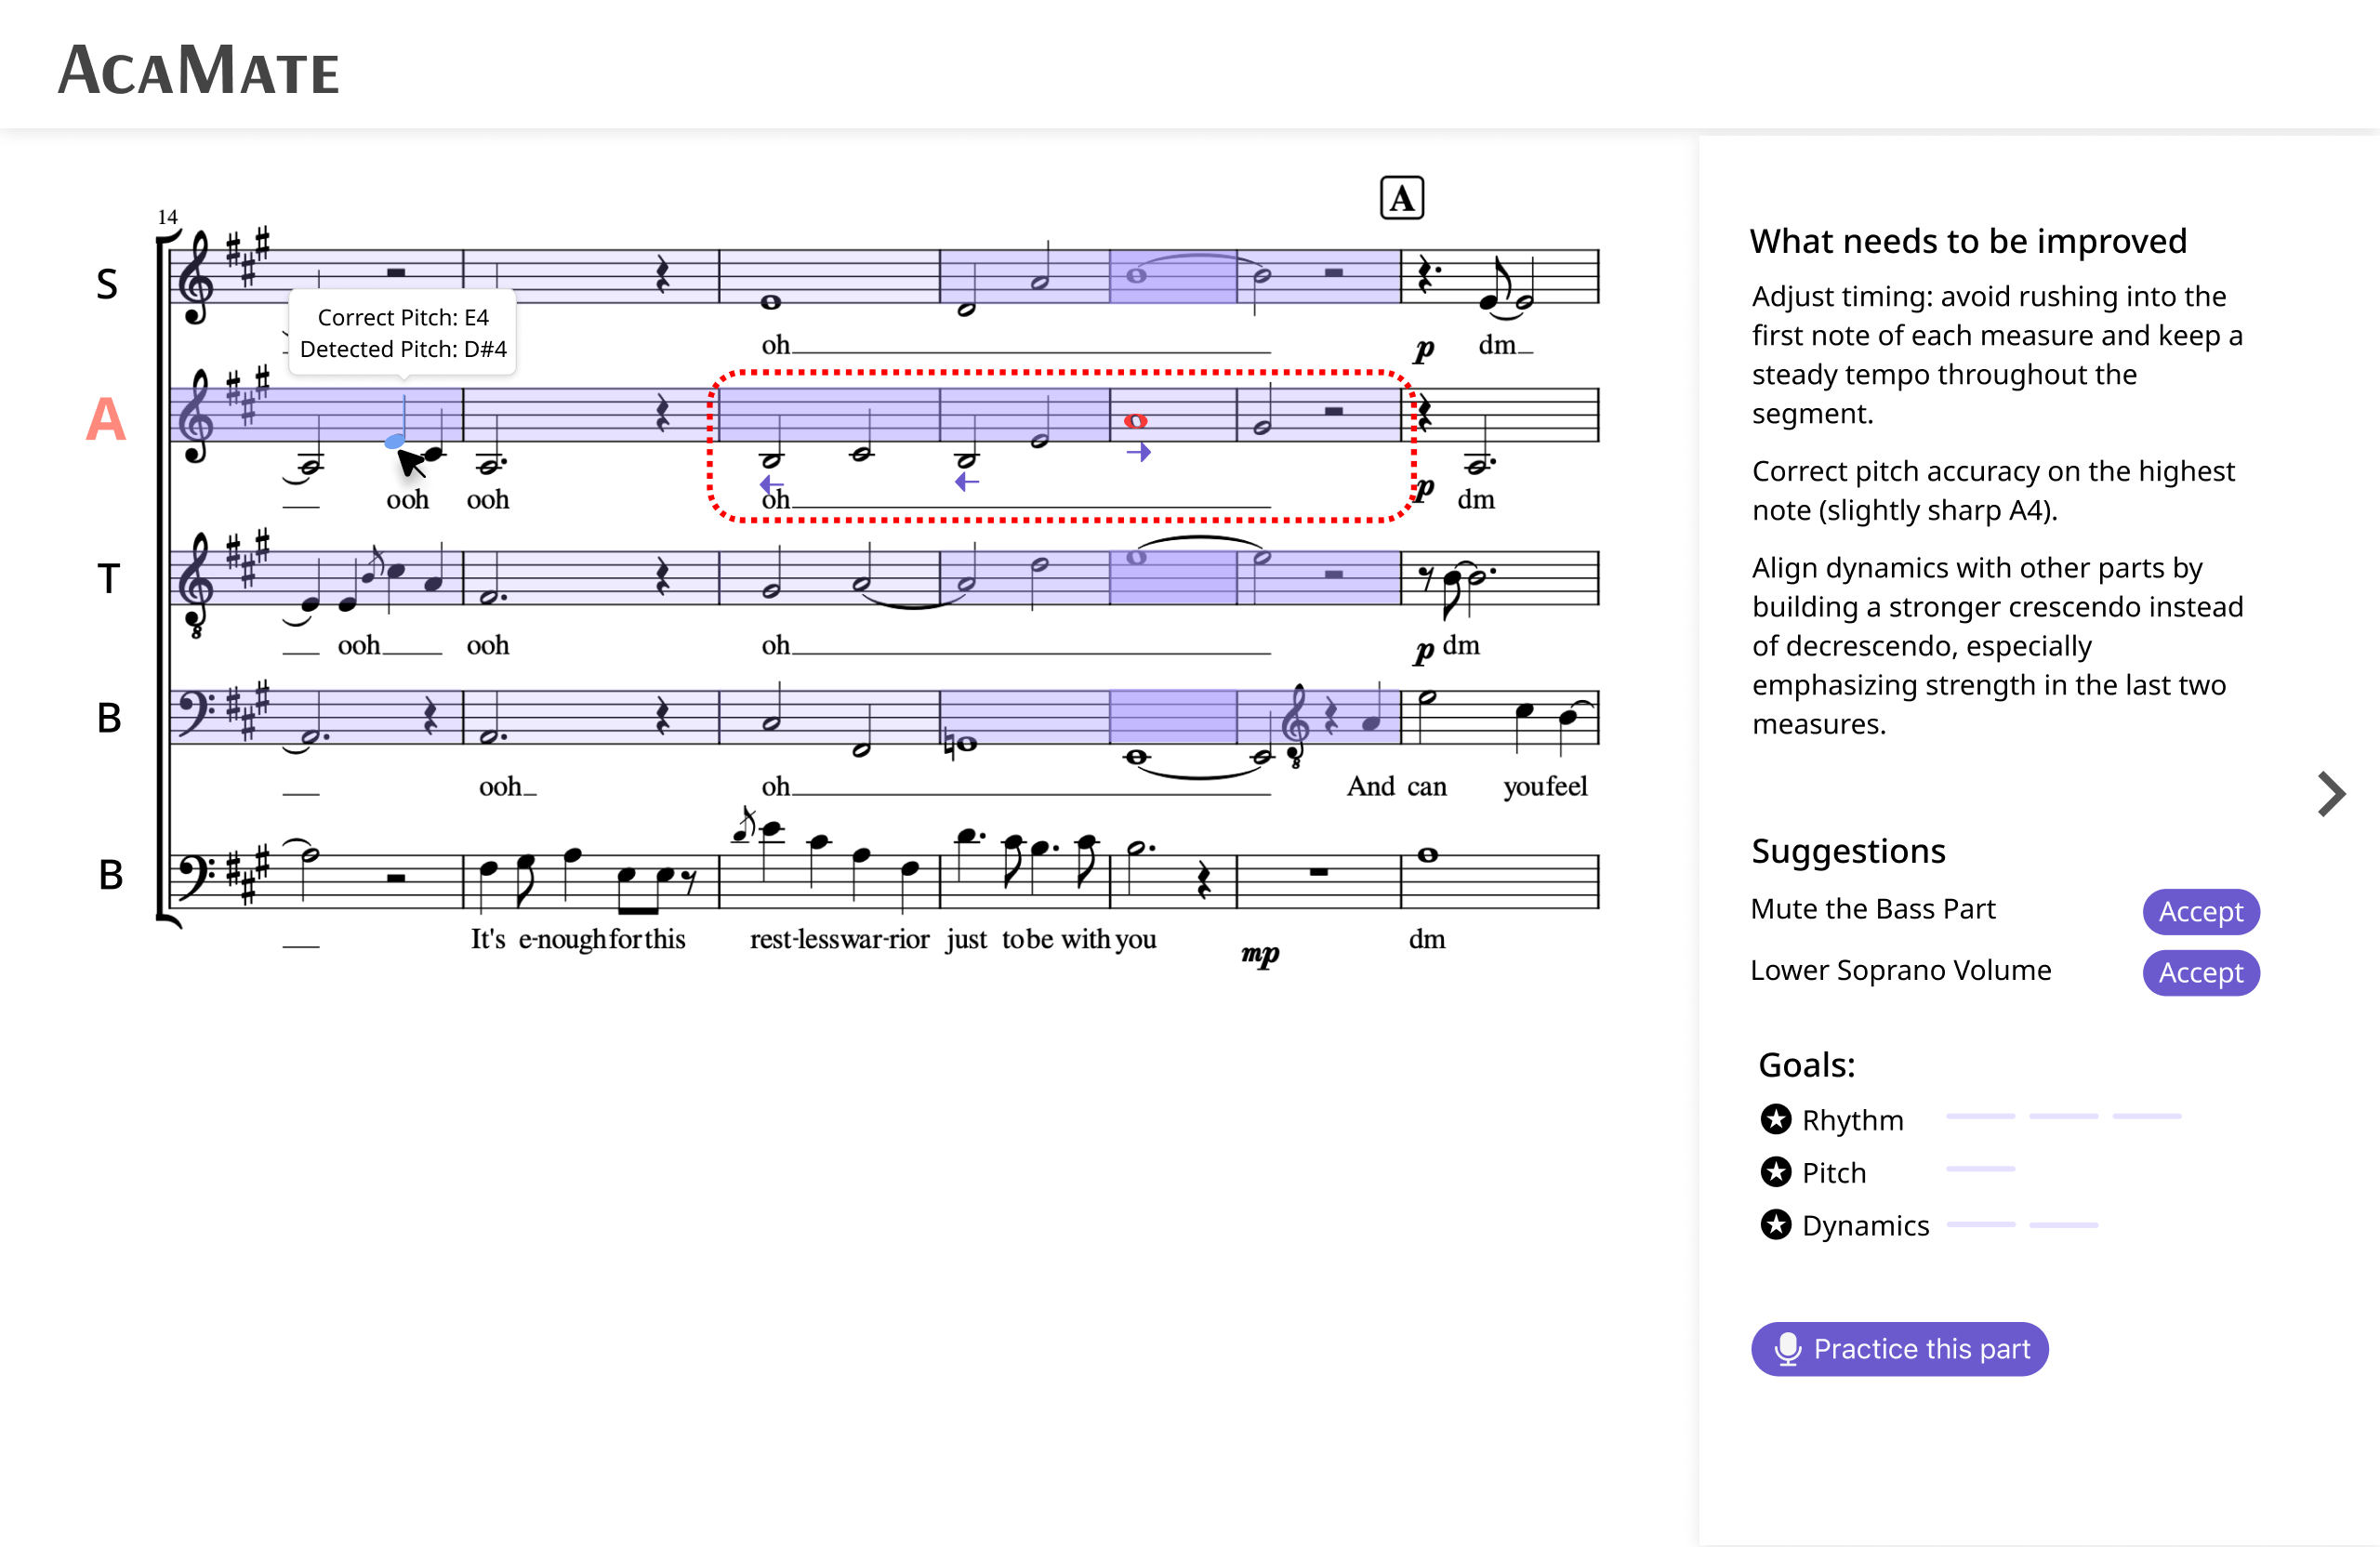This screenshot has width=2380, height=1547.
Task: Click the Rhythm goal progress bar
Action: coord(2062,1116)
